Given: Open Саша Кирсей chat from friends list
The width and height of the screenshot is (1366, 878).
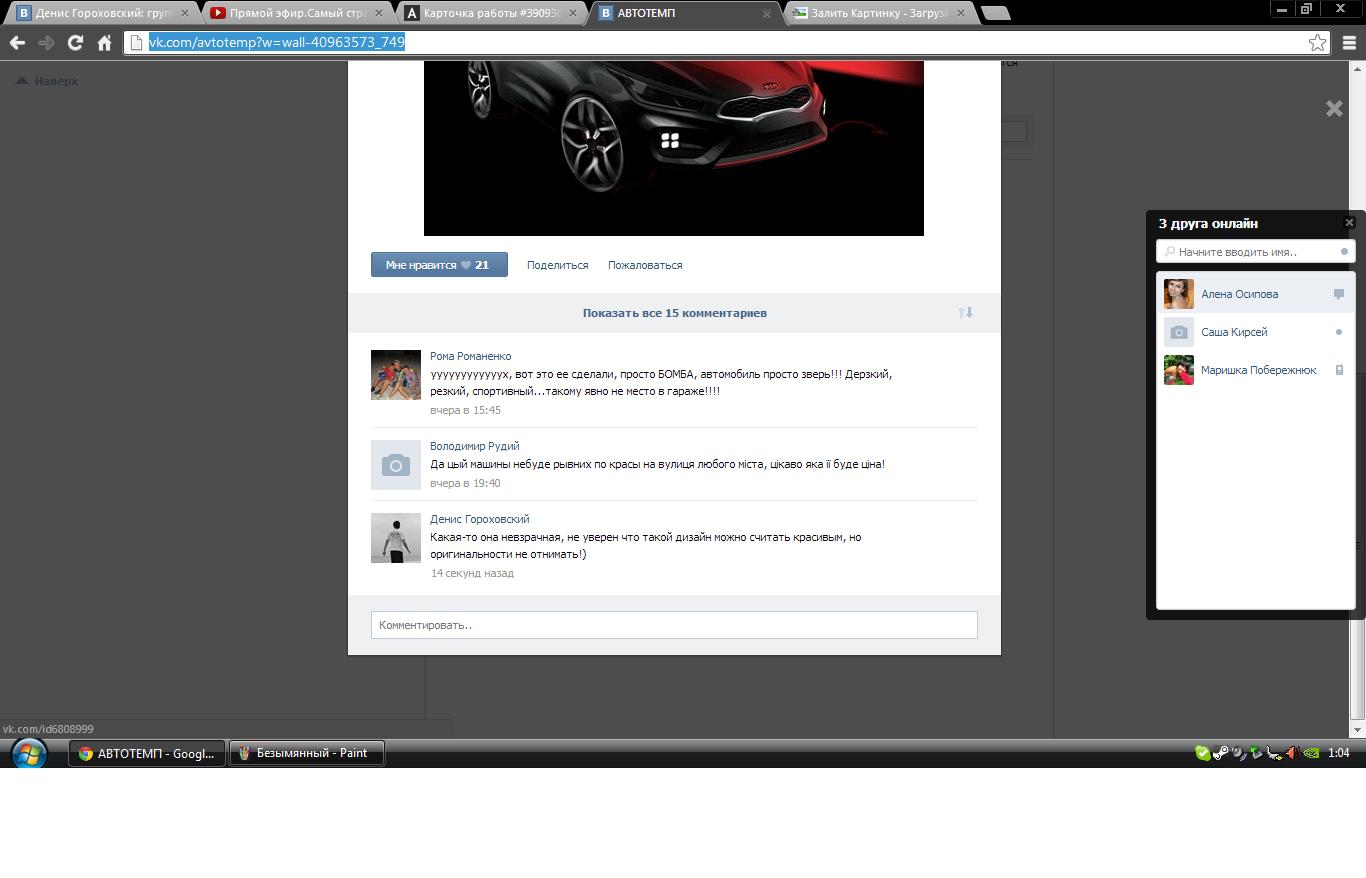Looking at the screenshot, I should (1255, 332).
